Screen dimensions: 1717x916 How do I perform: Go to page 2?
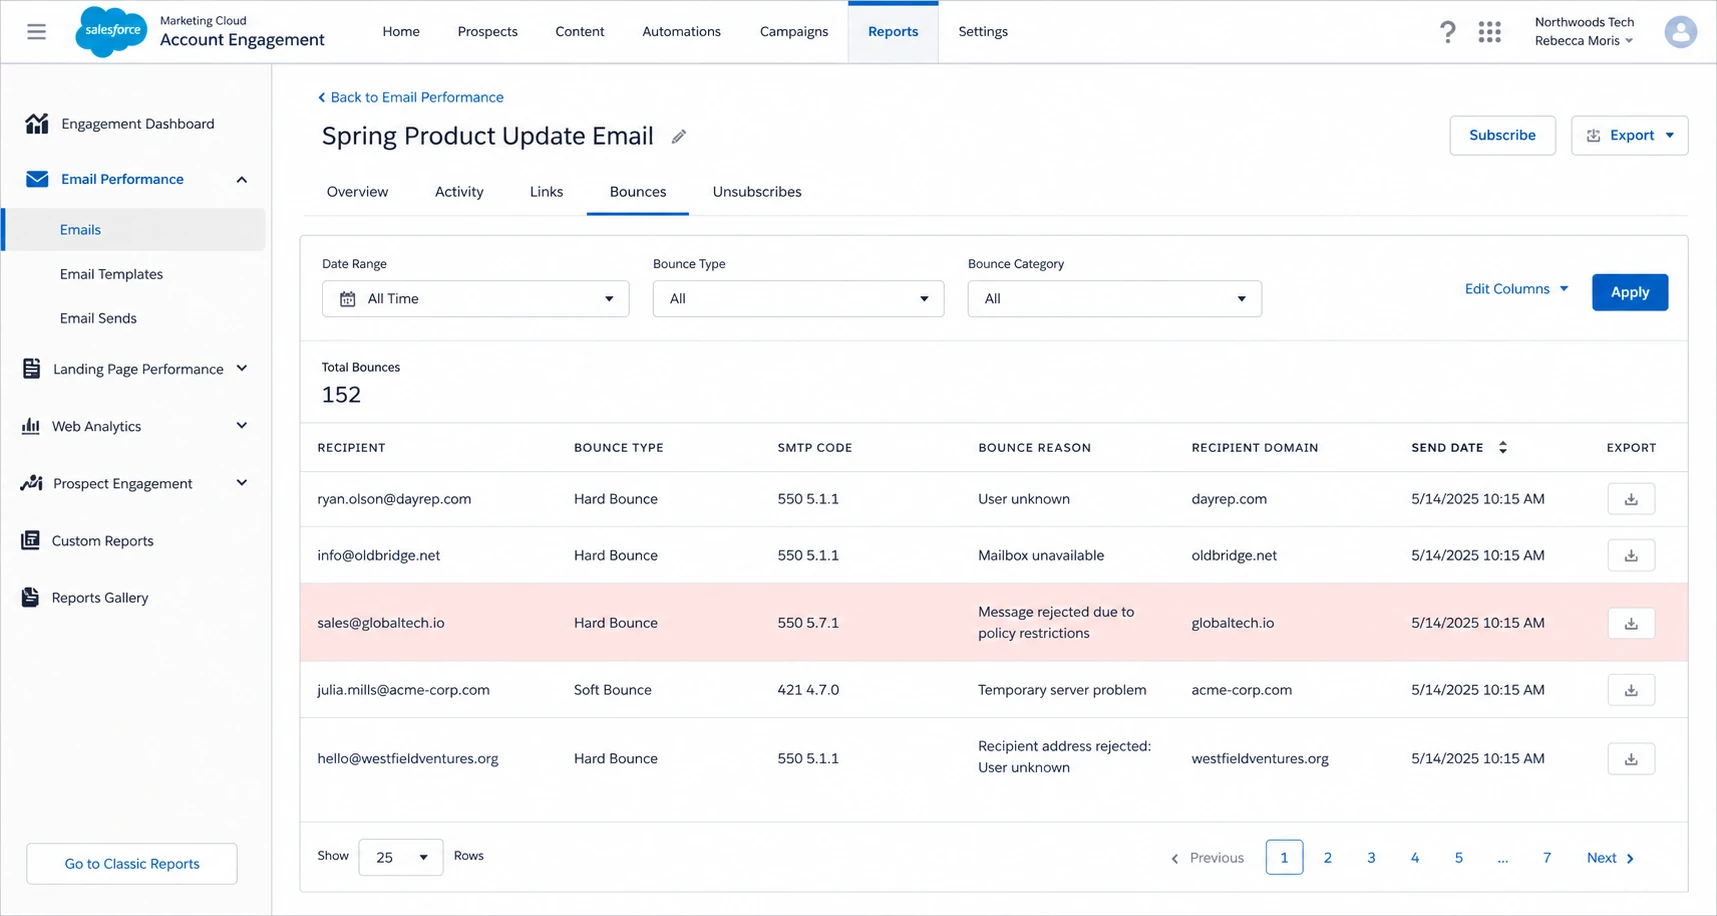[1327, 858]
